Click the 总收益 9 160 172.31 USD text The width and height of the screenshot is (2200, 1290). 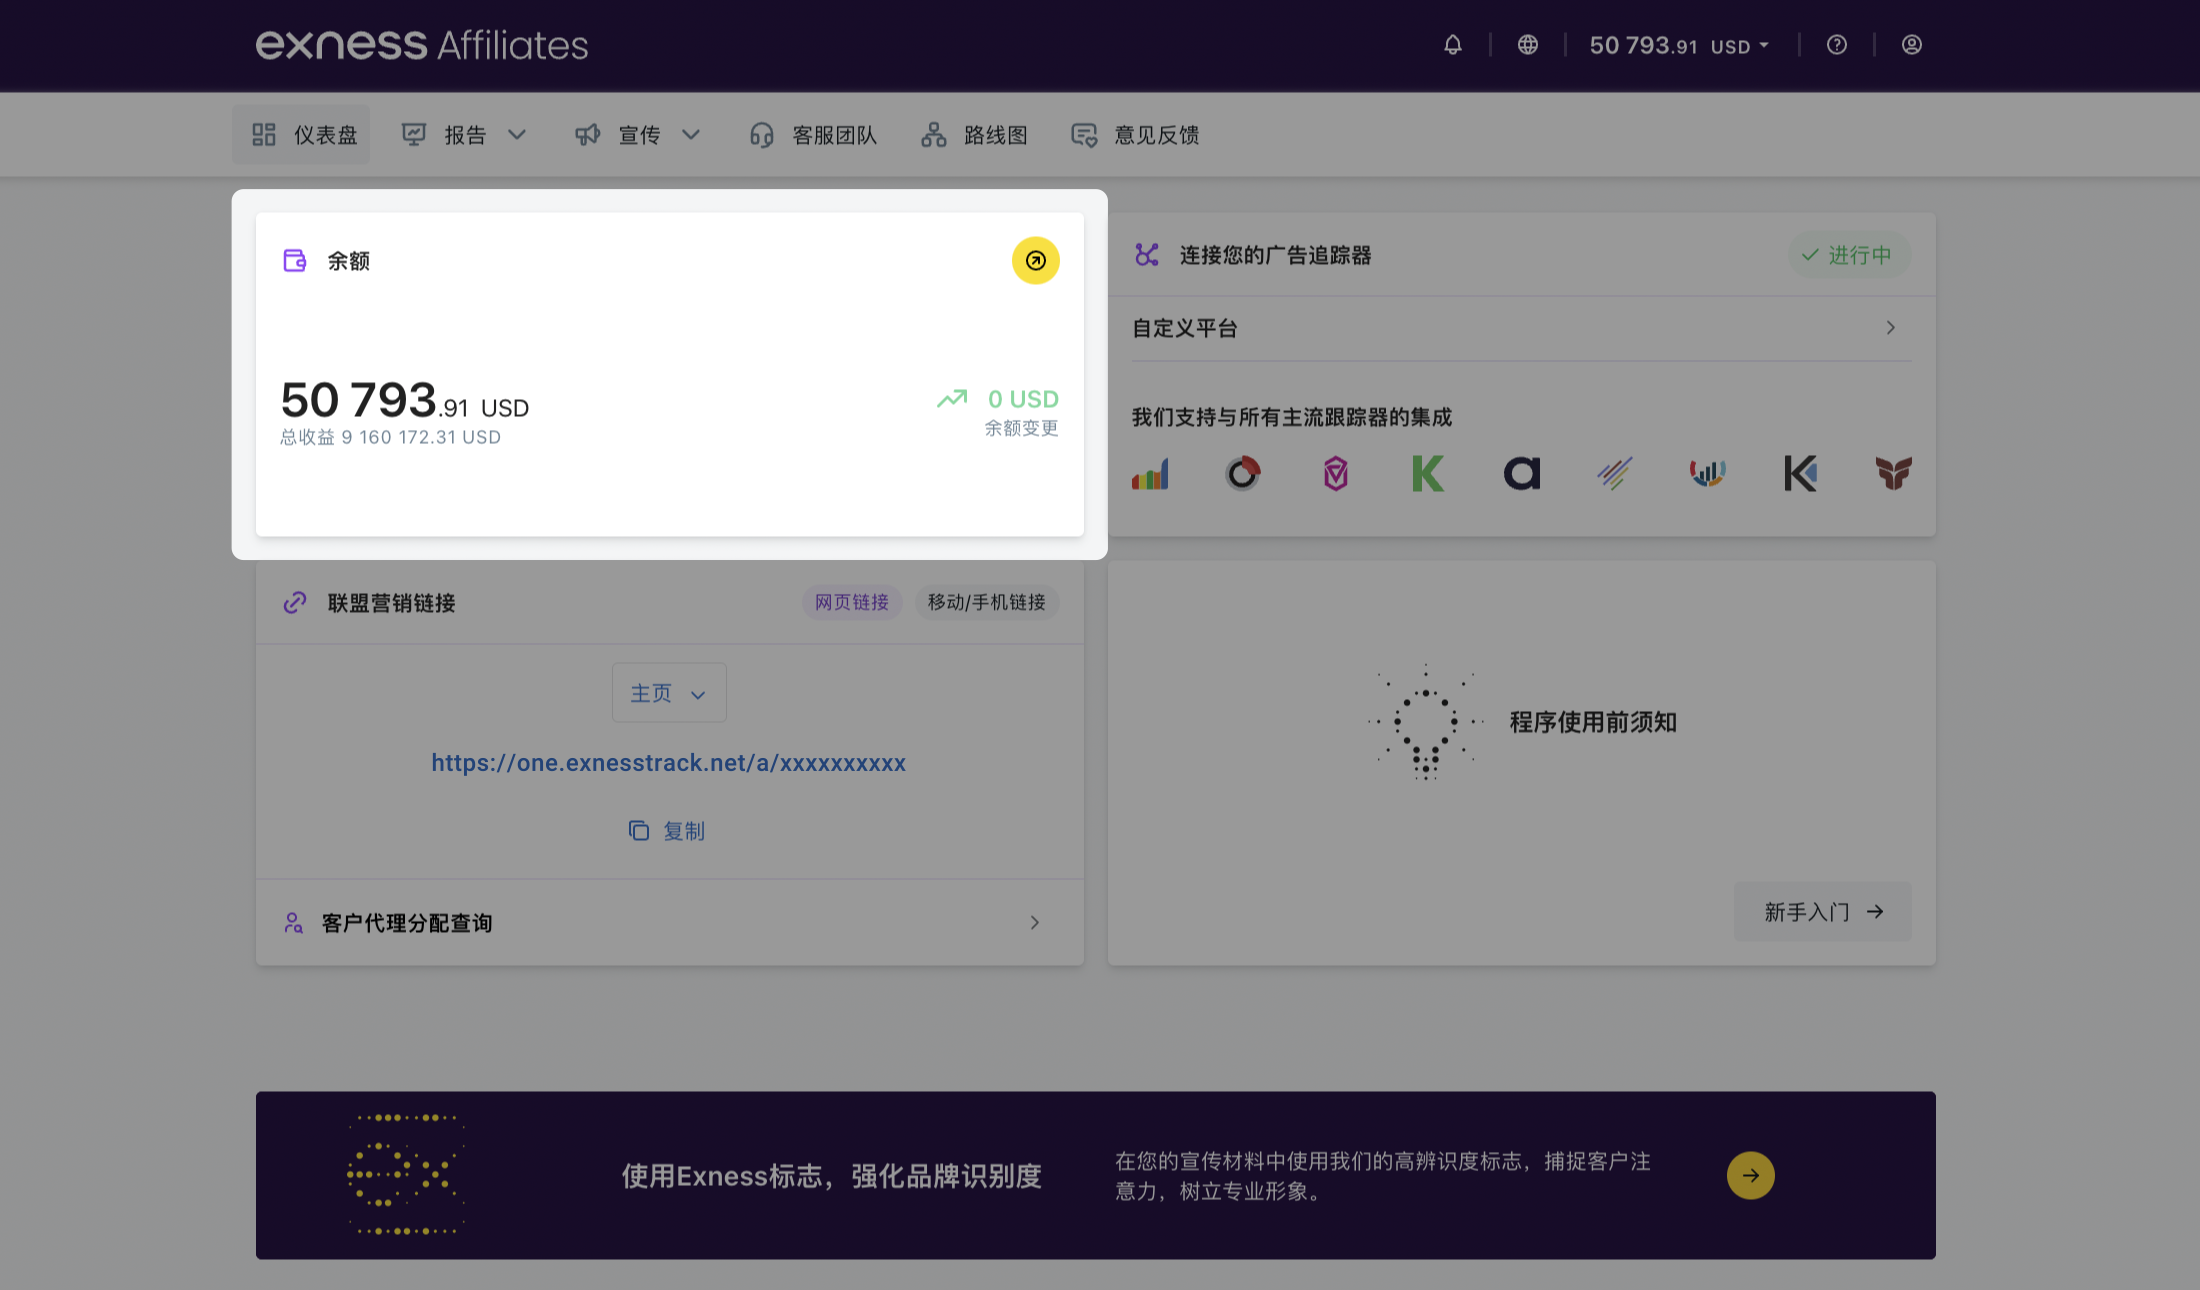pos(390,437)
